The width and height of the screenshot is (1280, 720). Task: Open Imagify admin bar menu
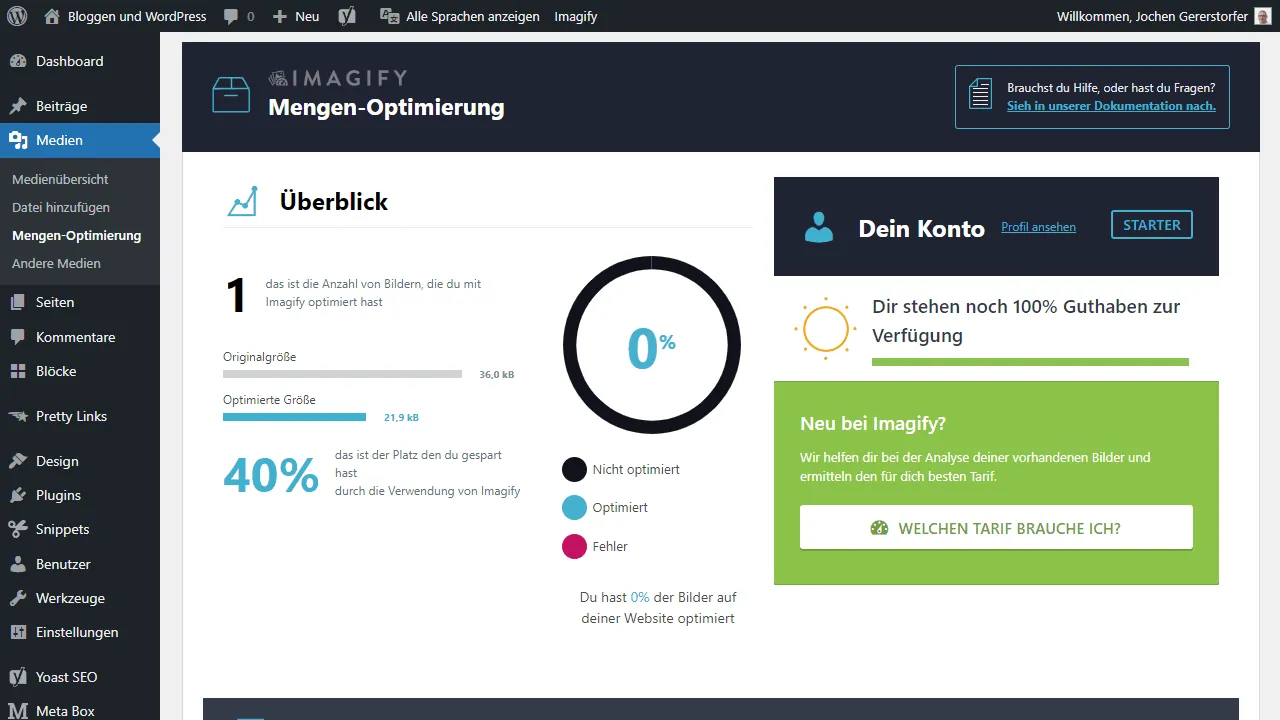click(x=576, y=17)
